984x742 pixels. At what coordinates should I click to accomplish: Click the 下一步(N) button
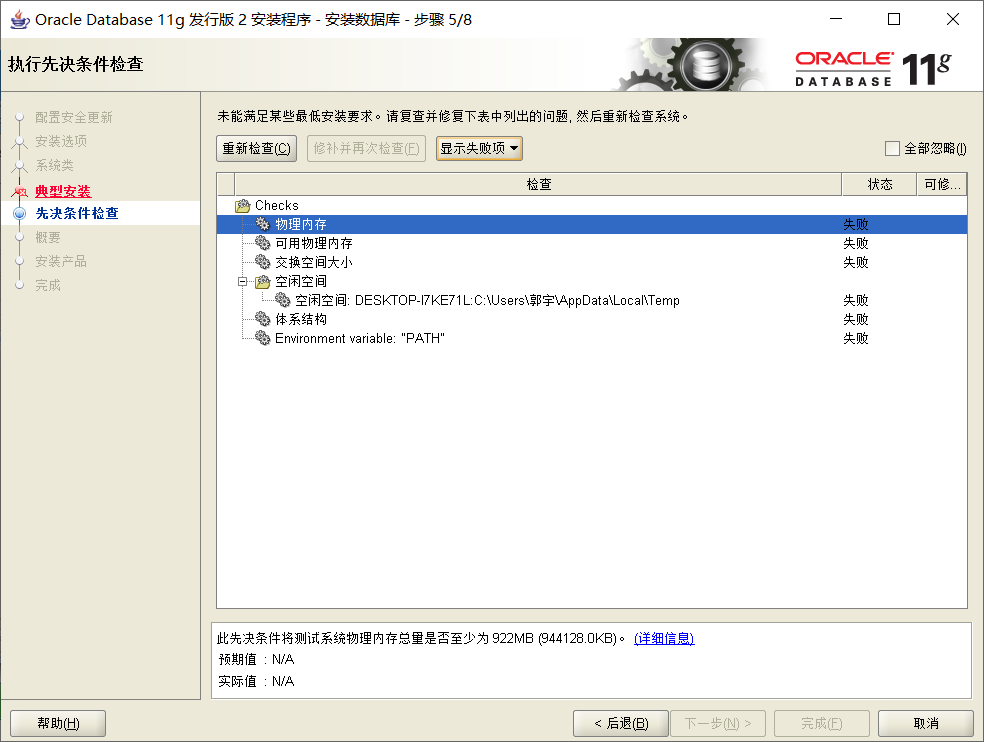718,723
